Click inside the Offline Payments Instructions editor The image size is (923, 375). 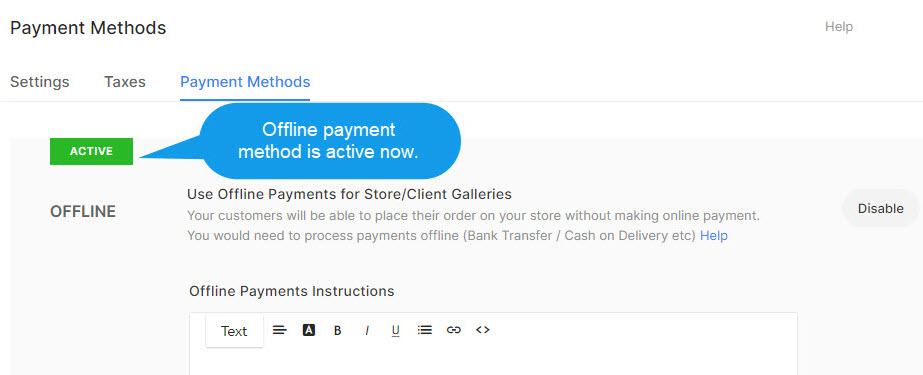pos(493,361)
